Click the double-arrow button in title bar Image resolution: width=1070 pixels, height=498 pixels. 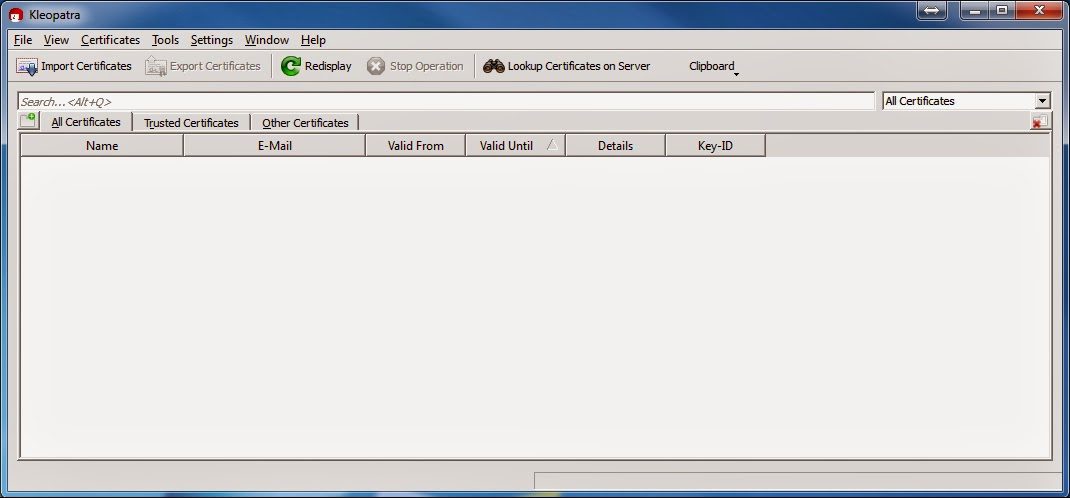[932, 10]
